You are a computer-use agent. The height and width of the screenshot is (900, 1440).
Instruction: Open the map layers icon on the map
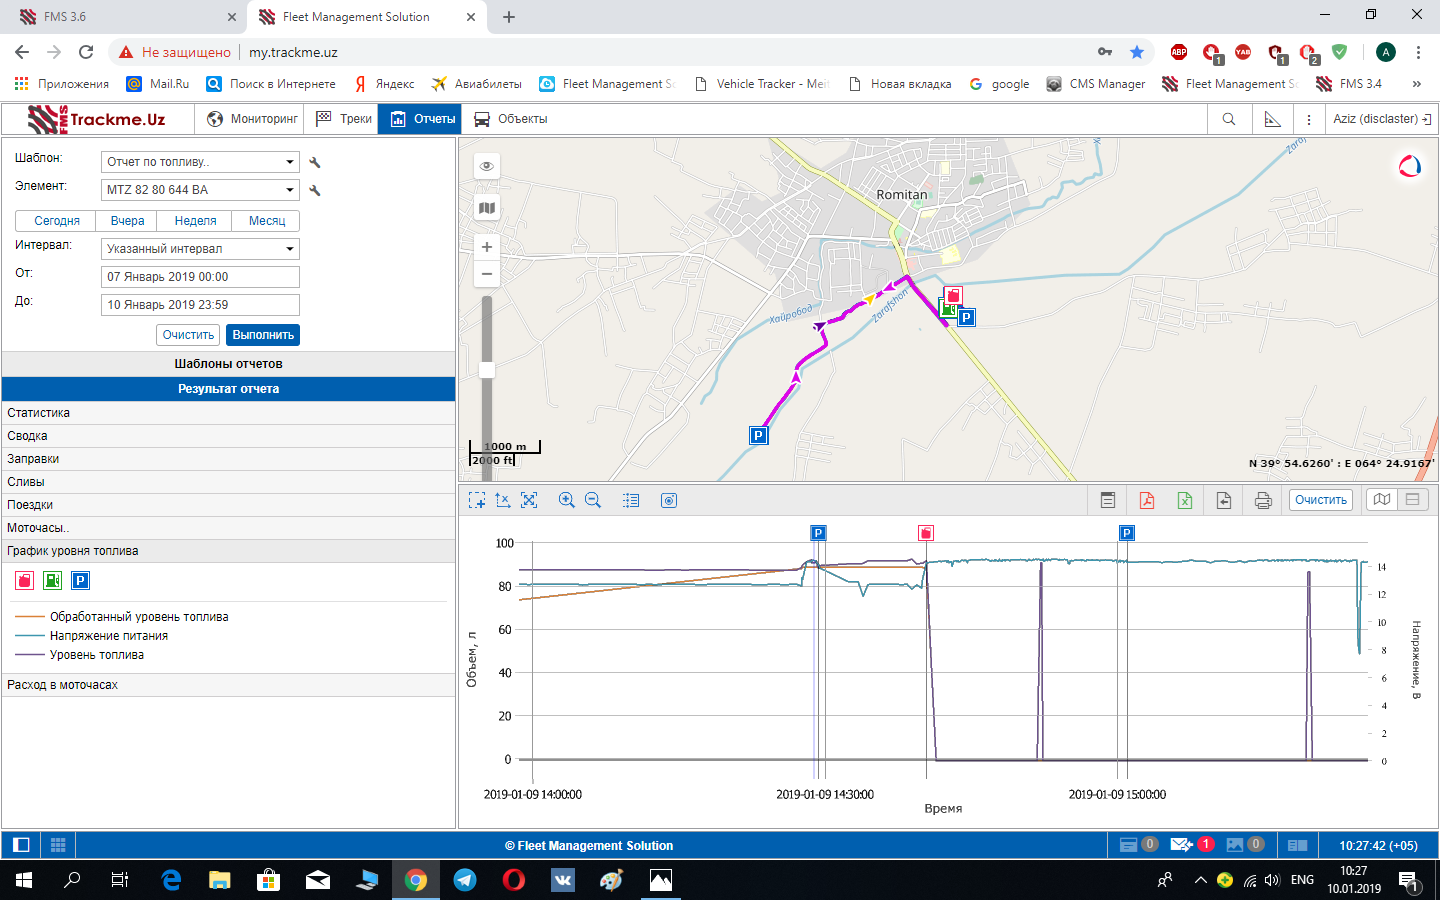coord(487,208)
